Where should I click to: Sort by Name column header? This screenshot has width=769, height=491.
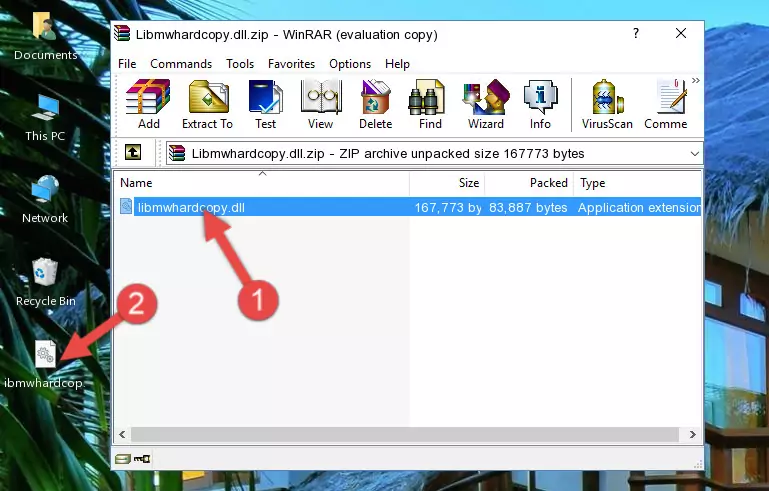point(262,183)
